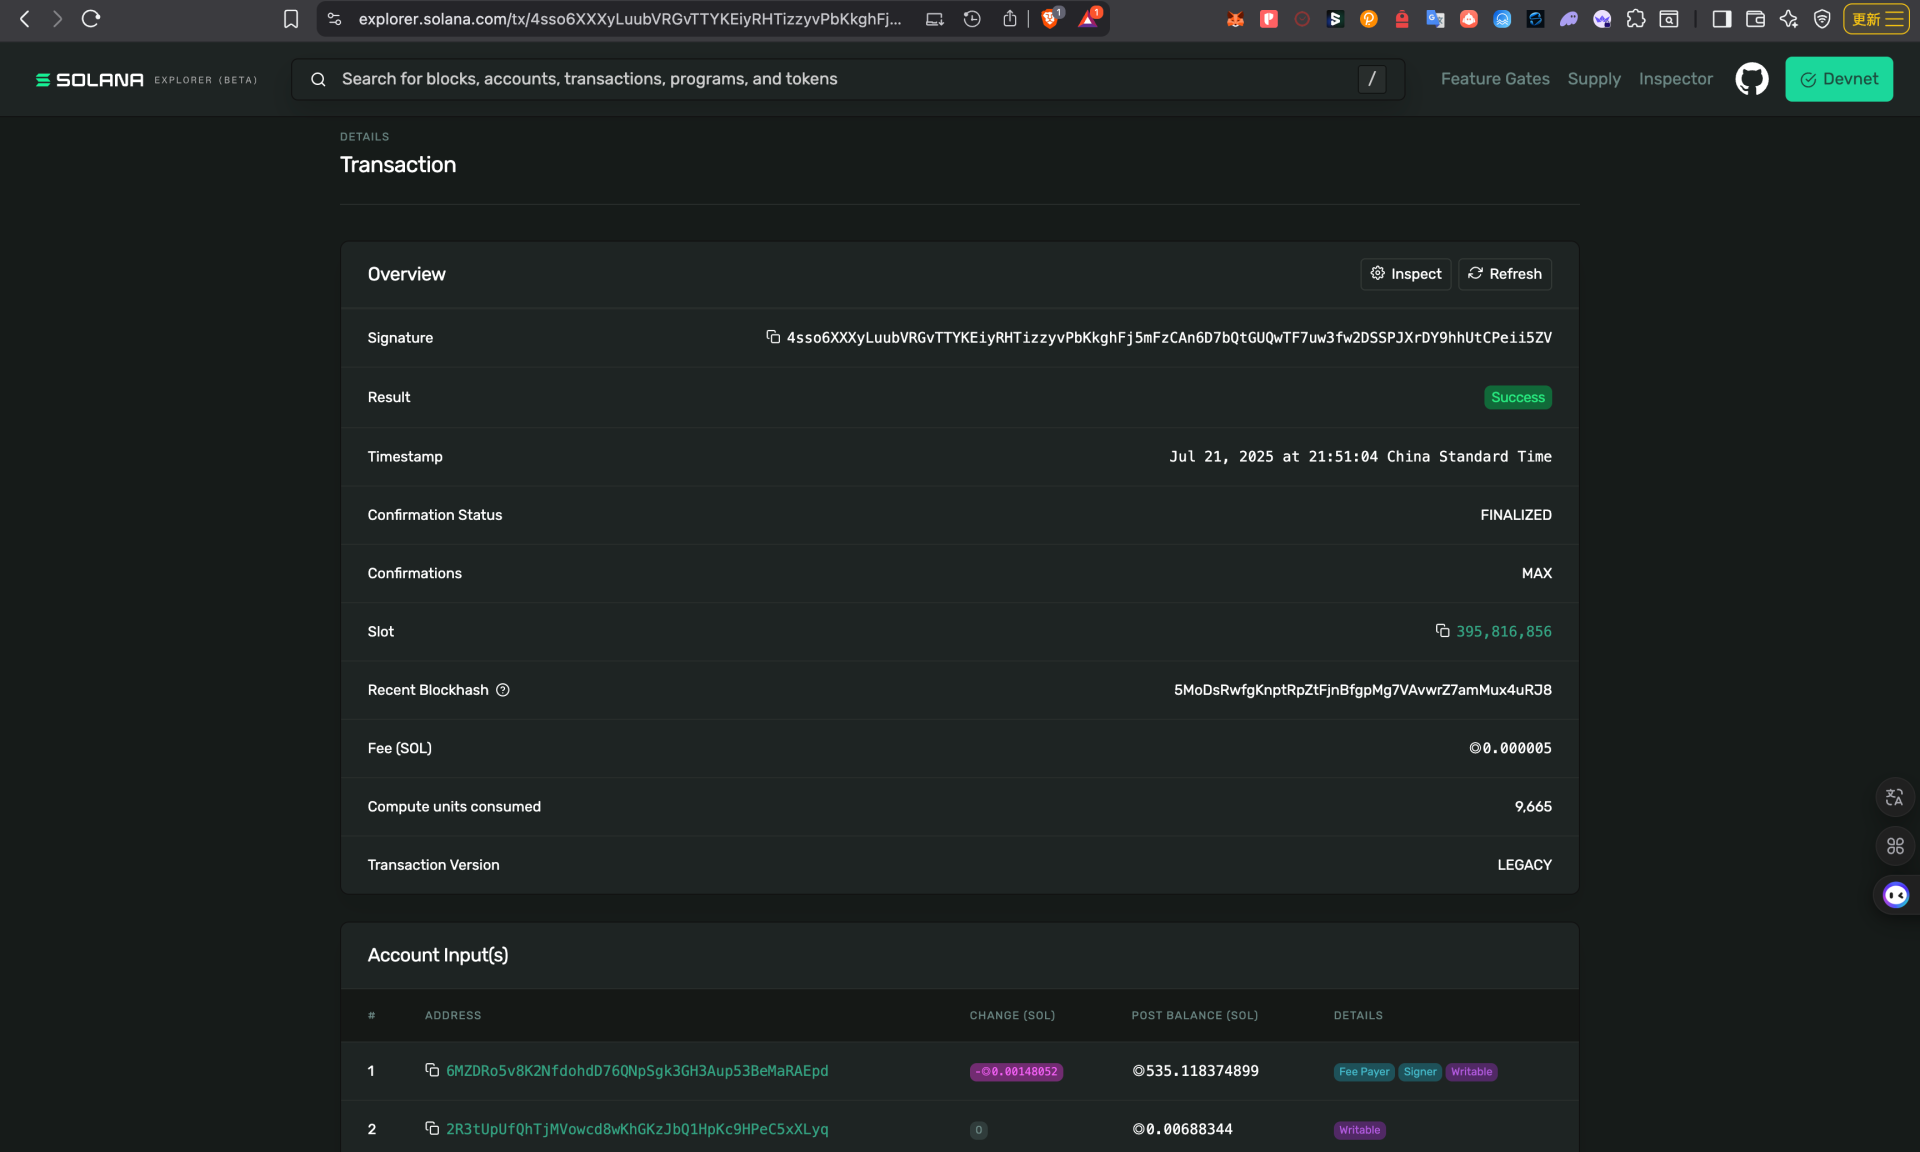Open site settings icon in address bar

point(335,19)
